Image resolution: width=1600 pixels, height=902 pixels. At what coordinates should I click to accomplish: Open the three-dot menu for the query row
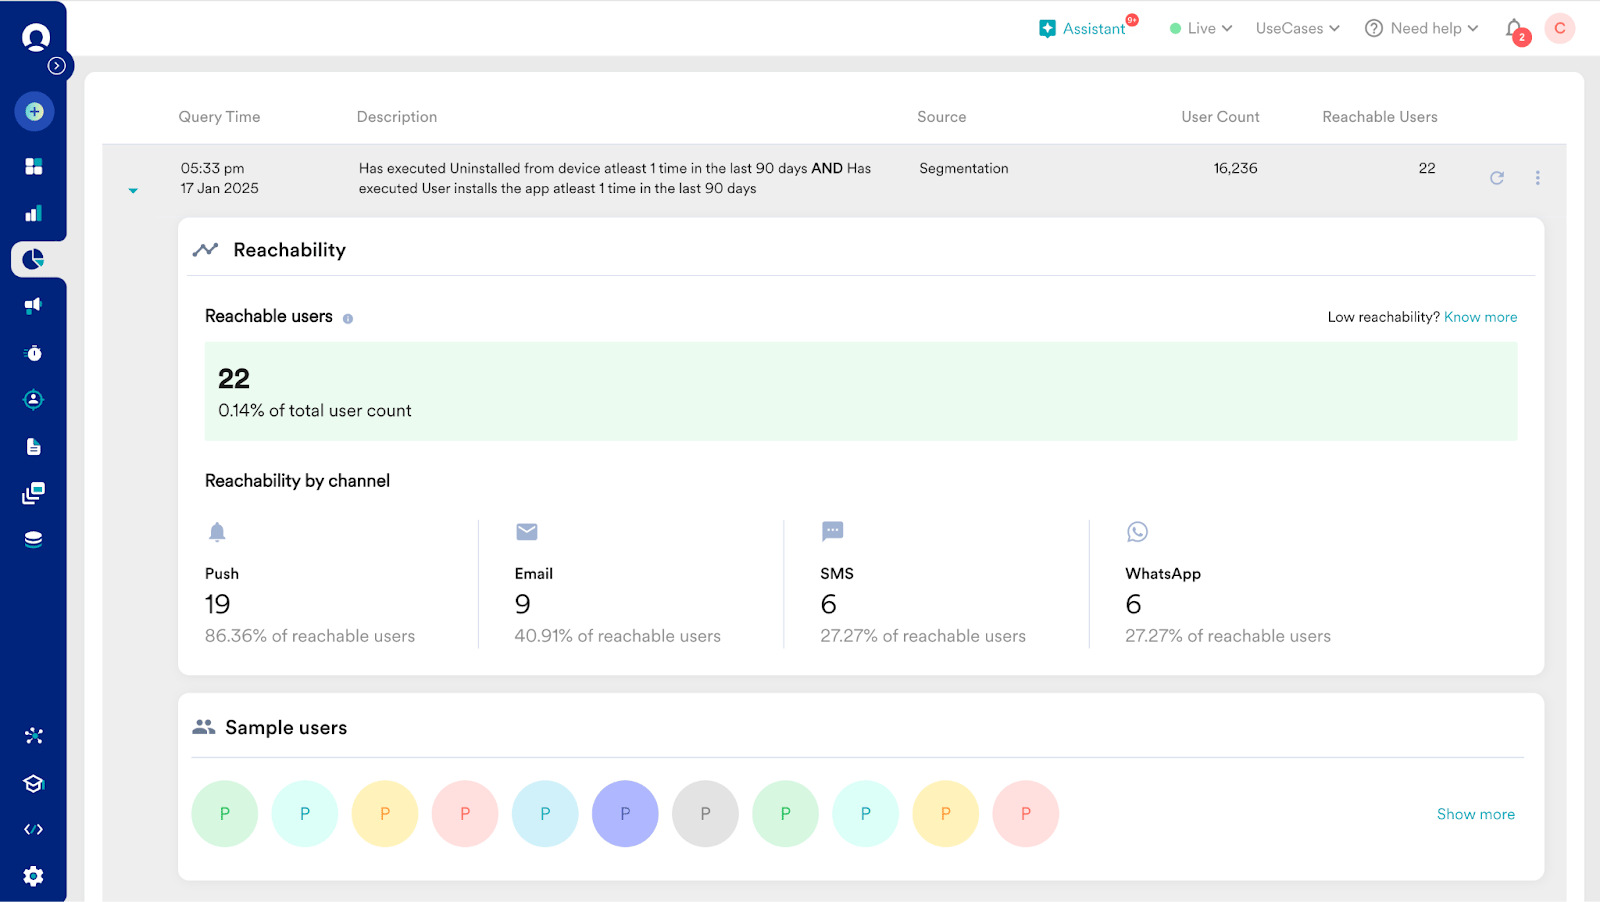pyautogui.click(x=1538, y=178)
